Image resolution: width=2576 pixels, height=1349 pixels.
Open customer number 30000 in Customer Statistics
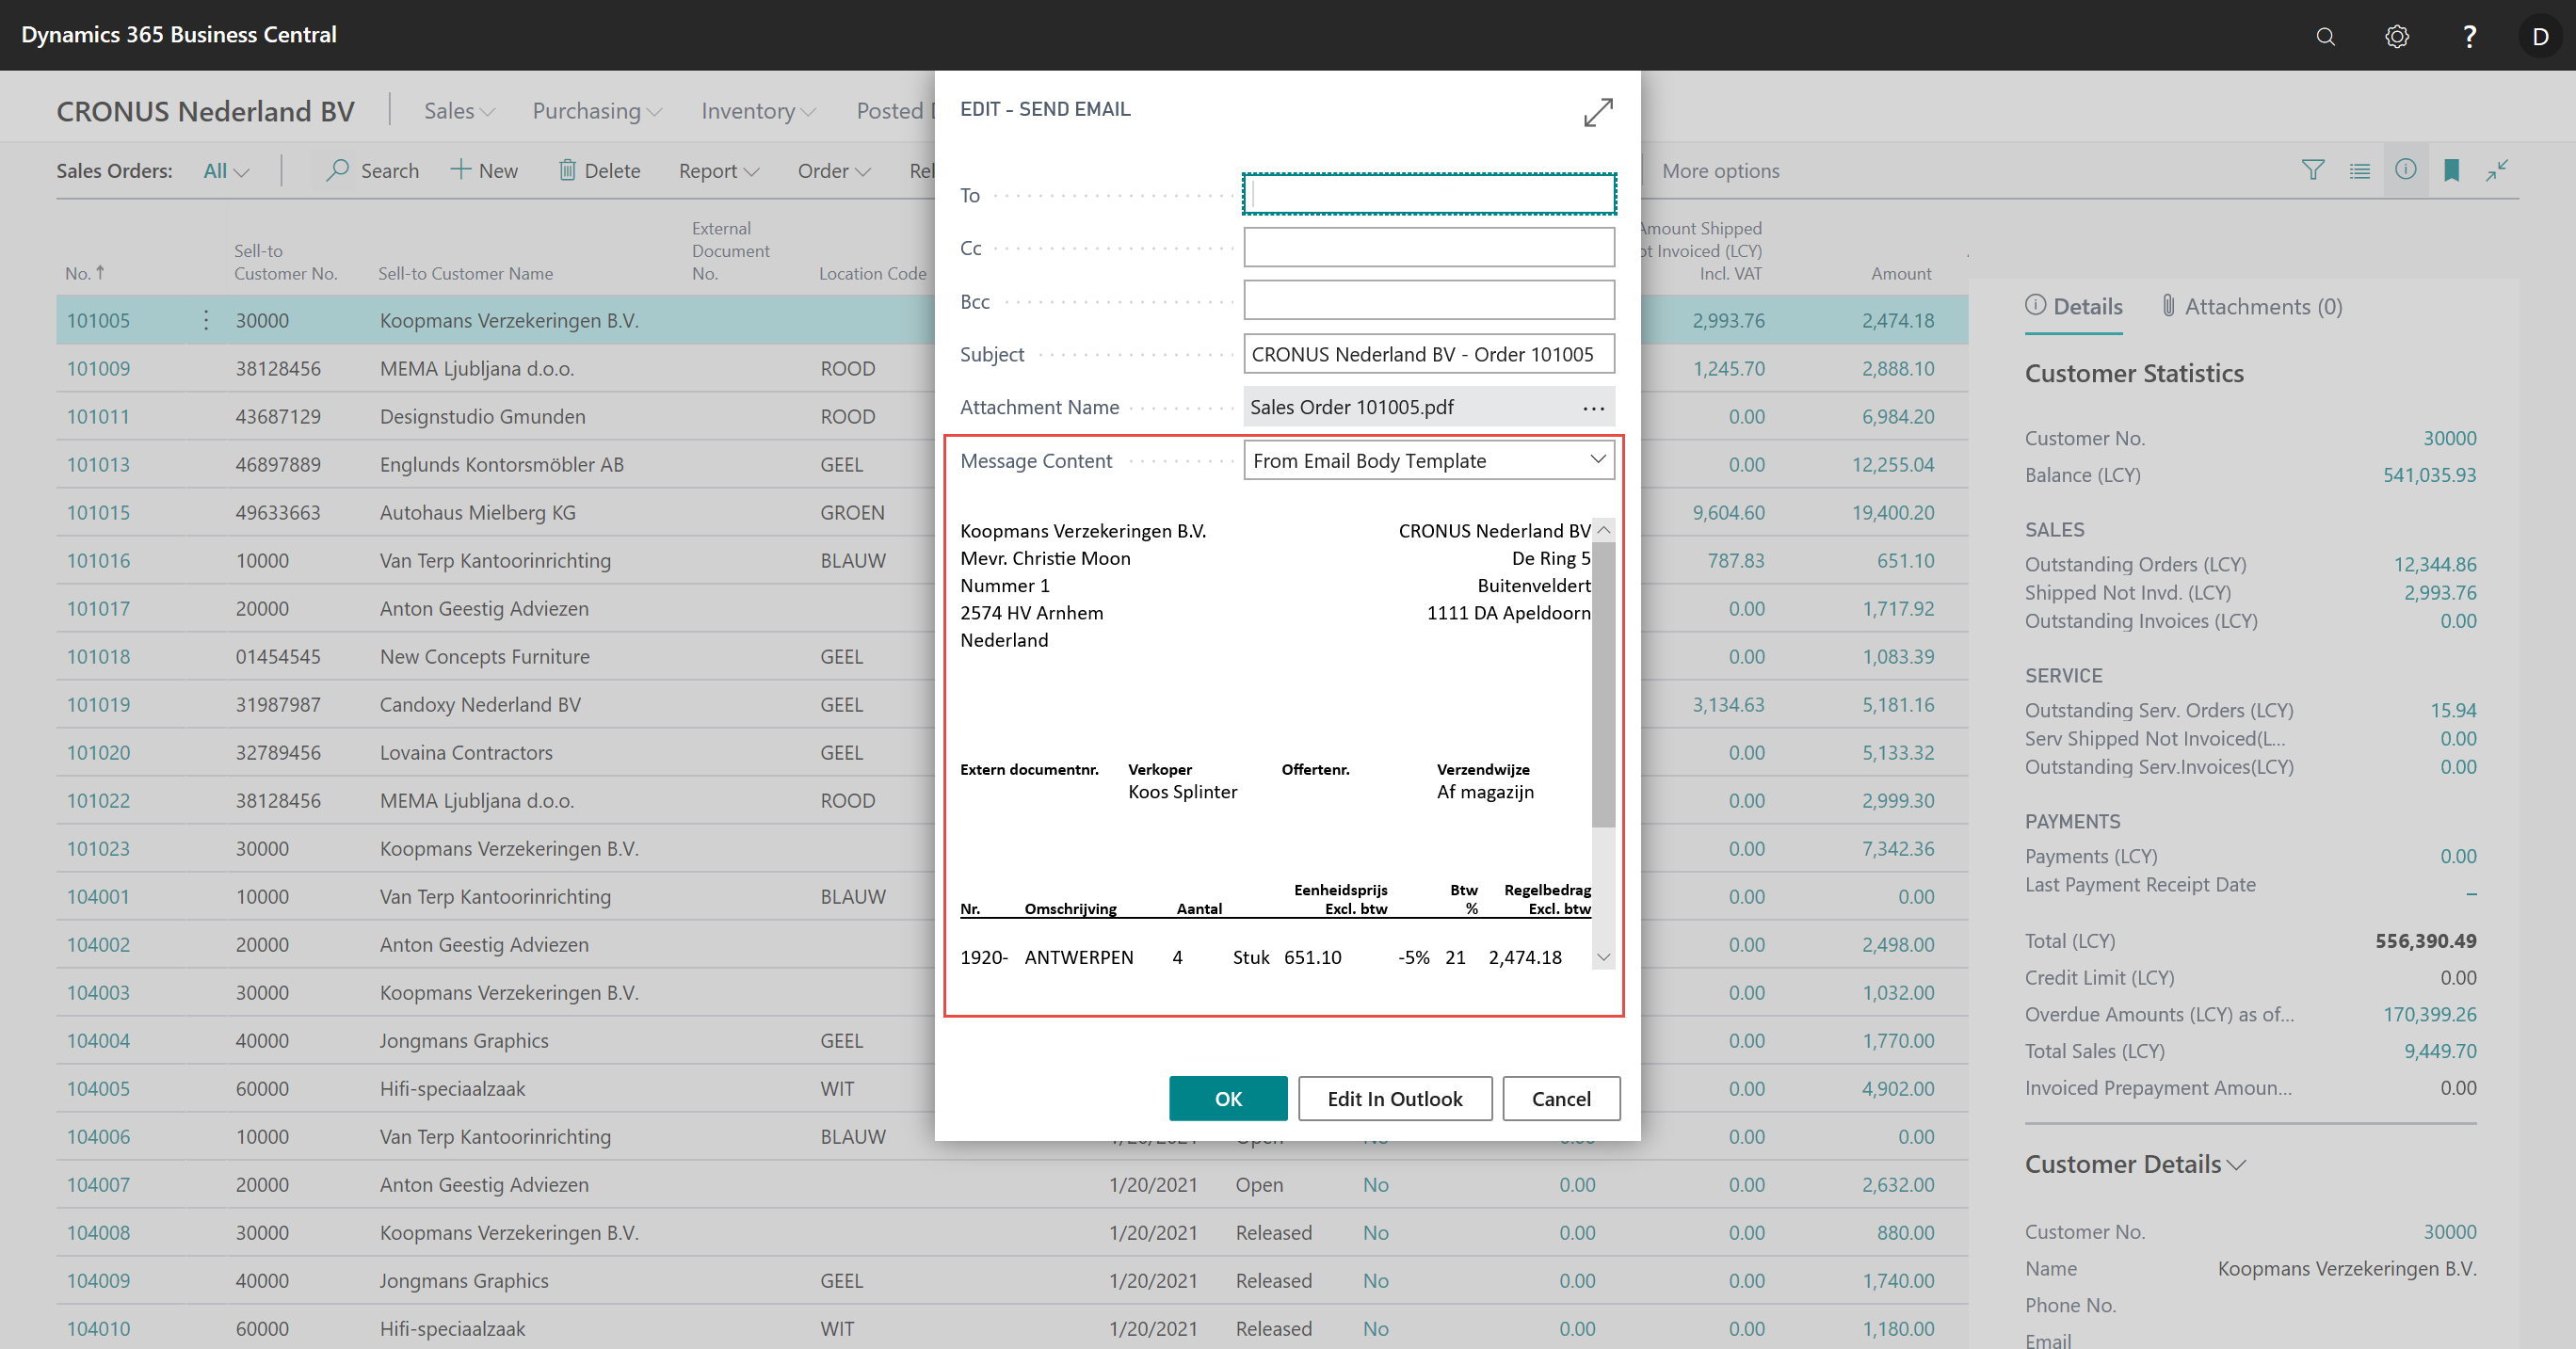click(2449, 438)
